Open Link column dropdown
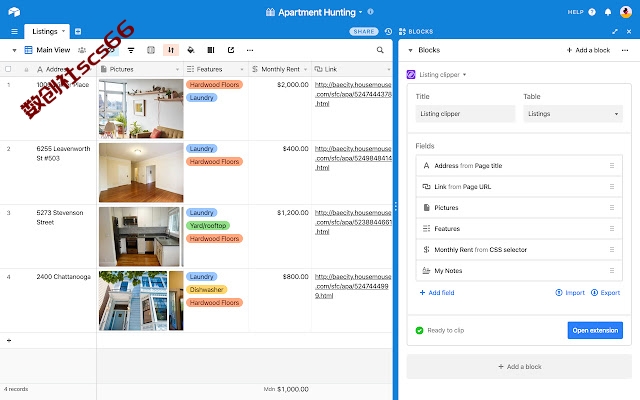 pos(388,69)
